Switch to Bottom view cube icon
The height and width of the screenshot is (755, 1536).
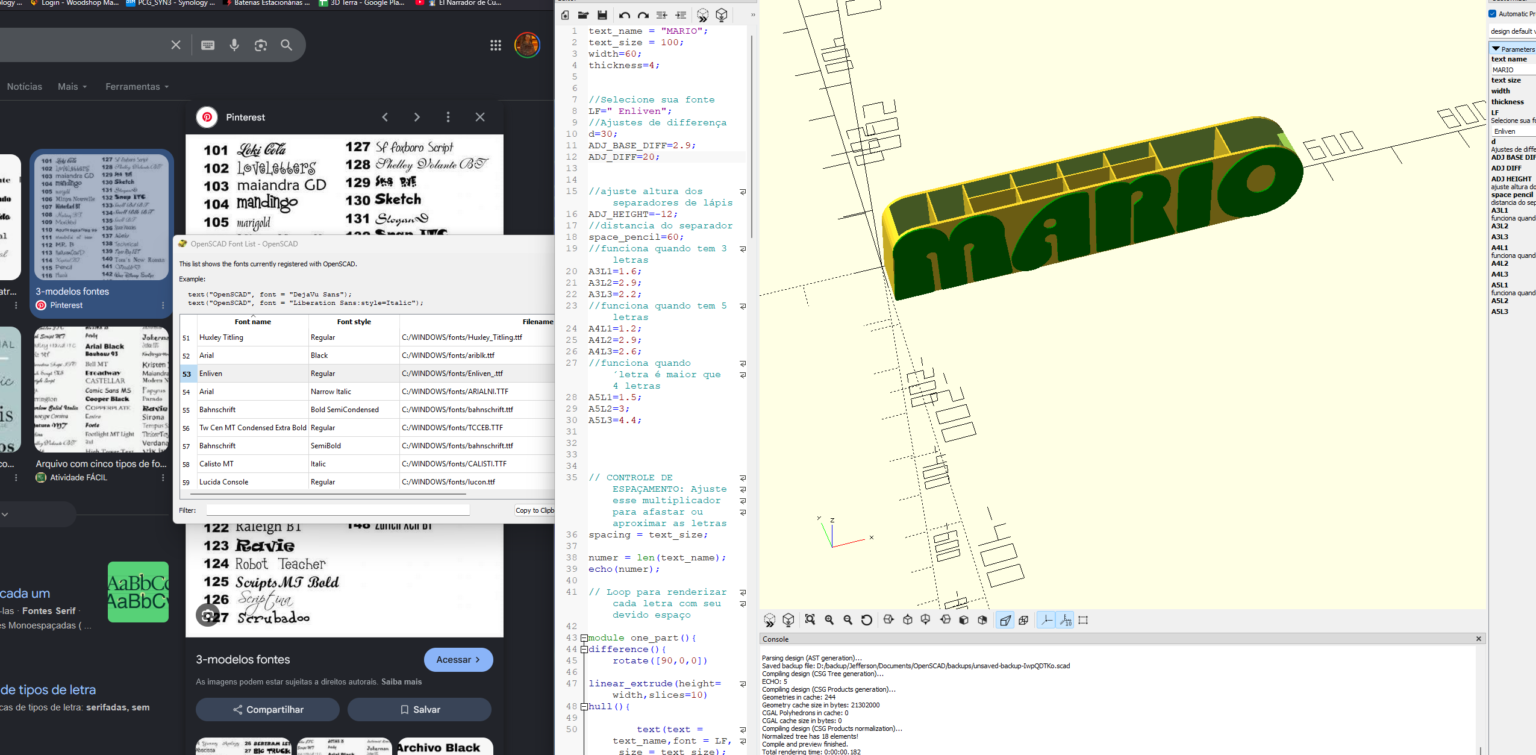926,620
